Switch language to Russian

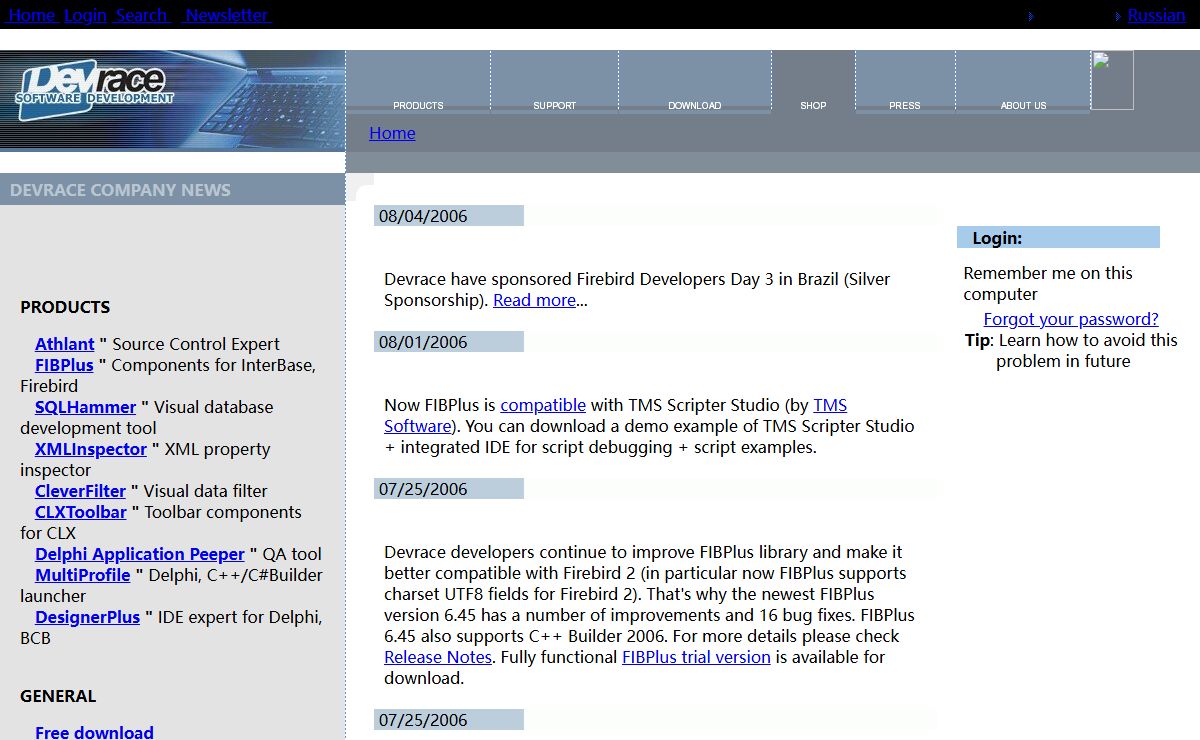coord(1156,15)
